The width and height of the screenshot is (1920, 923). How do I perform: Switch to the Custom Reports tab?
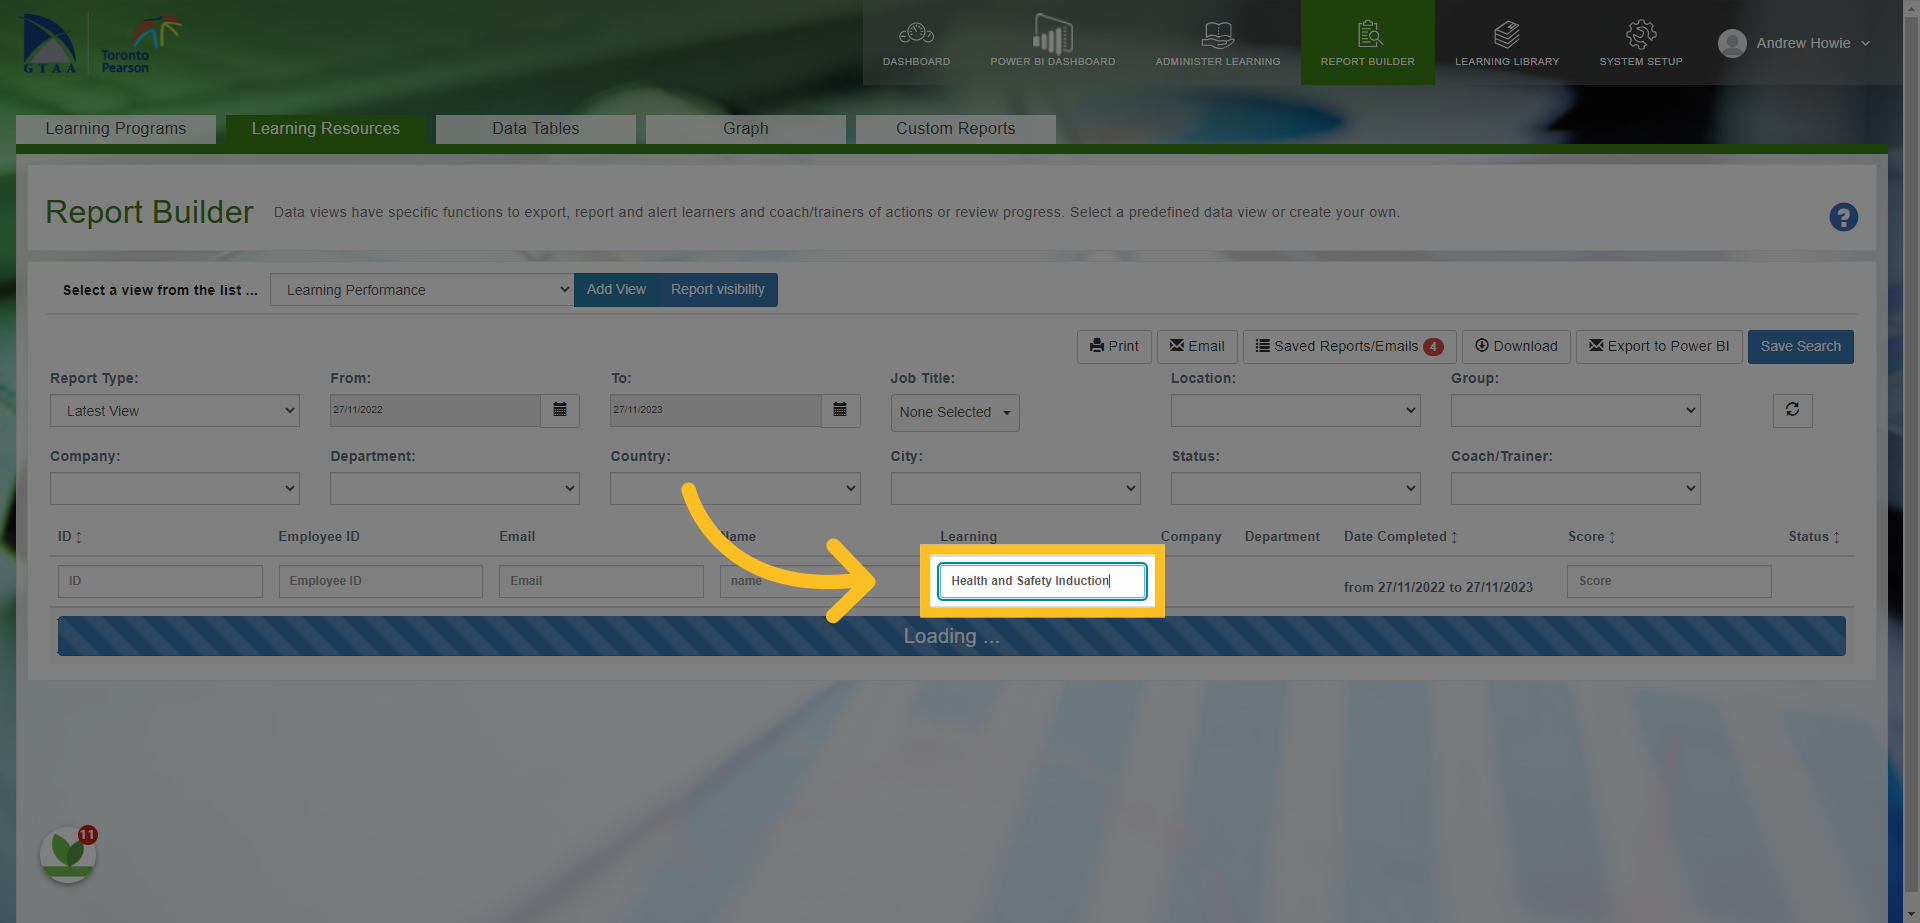[x=956, y=129]
